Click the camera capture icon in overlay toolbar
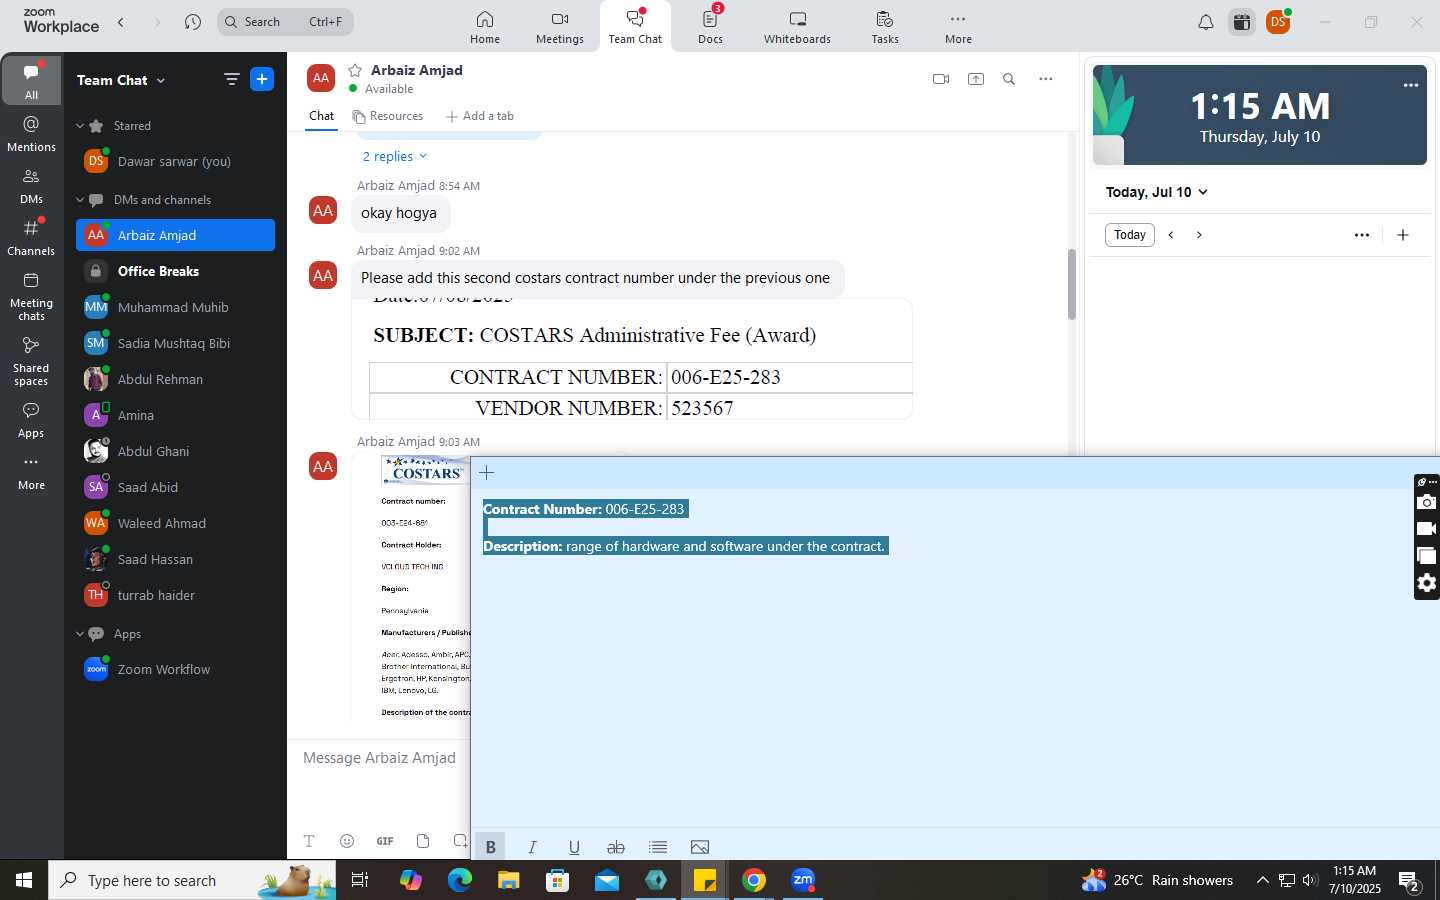1440x900 pixels. point(1427,502)
